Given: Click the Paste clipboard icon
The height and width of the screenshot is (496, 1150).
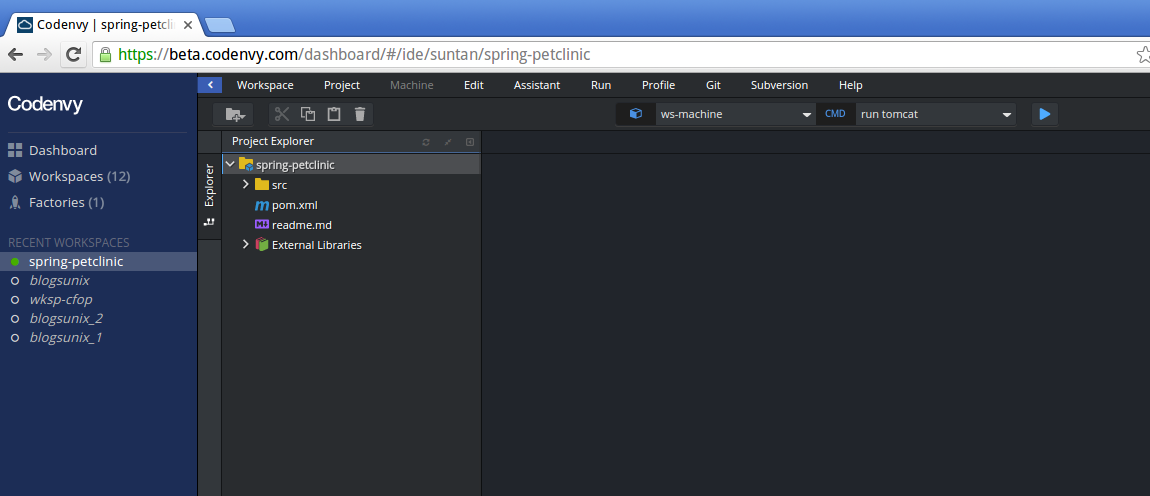Looking at the screenshot, I should click(334, 114).
